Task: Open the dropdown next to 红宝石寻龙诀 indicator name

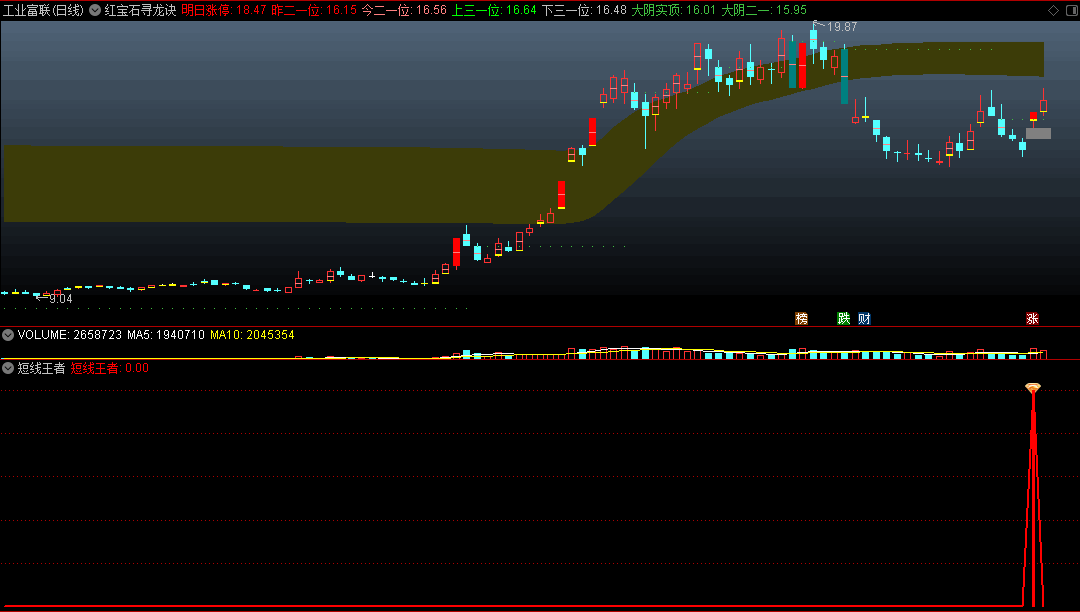Action: (95, 10)
